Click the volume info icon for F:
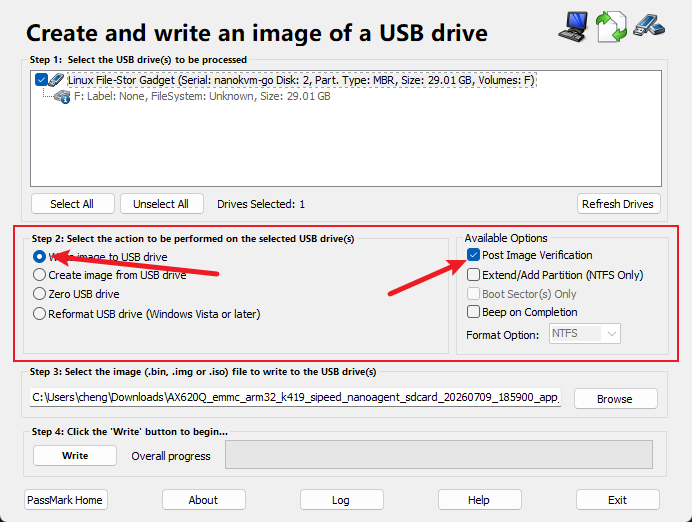 tap(62, 97)
